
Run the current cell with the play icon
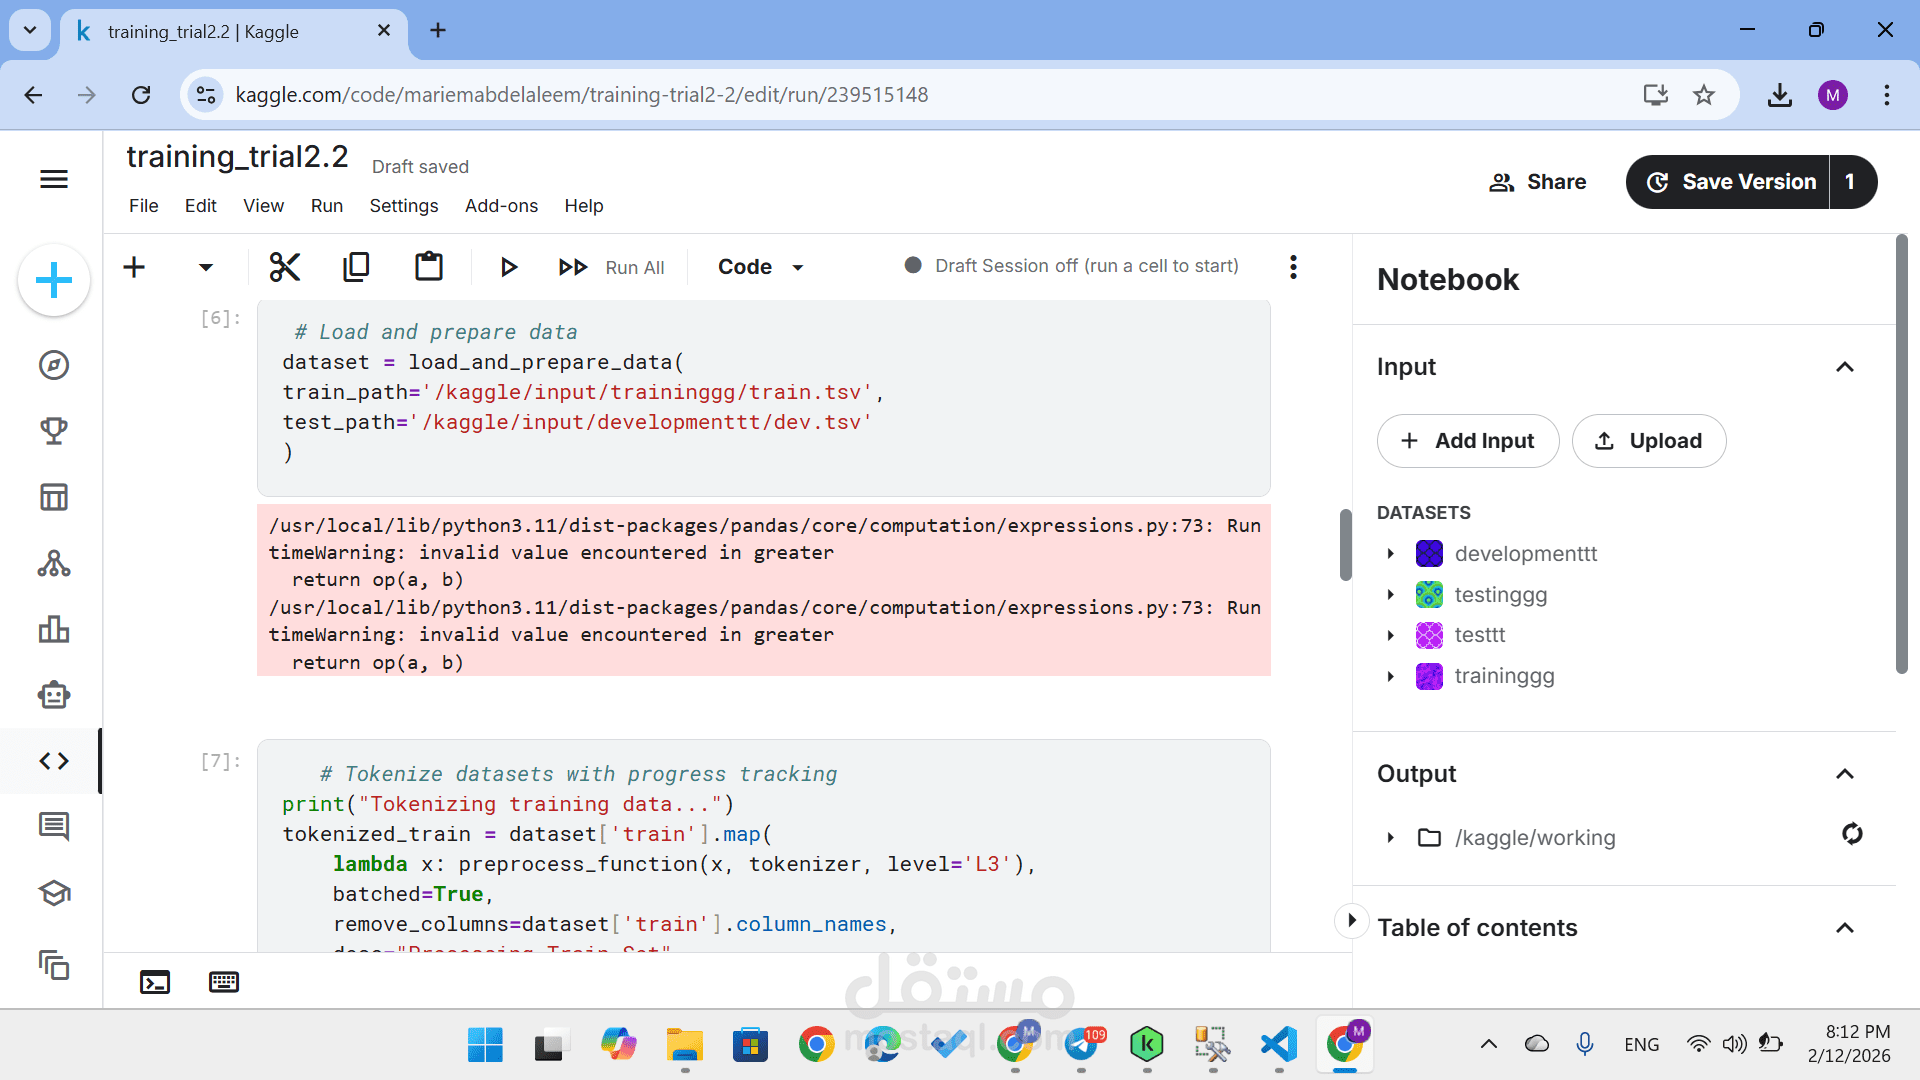[508, 267]
